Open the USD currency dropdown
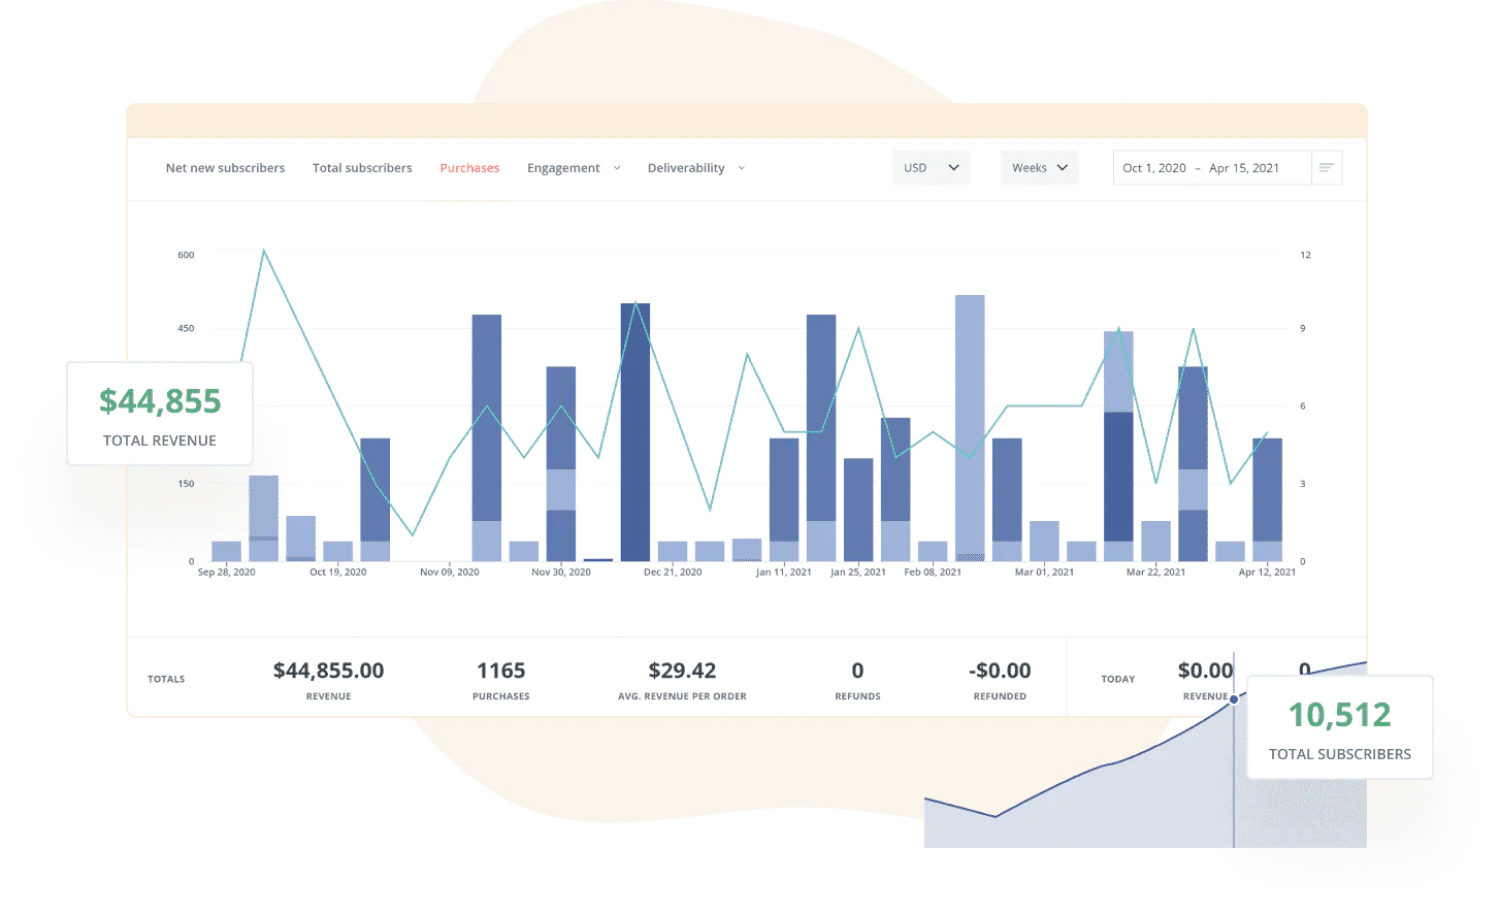 [931, 168]
